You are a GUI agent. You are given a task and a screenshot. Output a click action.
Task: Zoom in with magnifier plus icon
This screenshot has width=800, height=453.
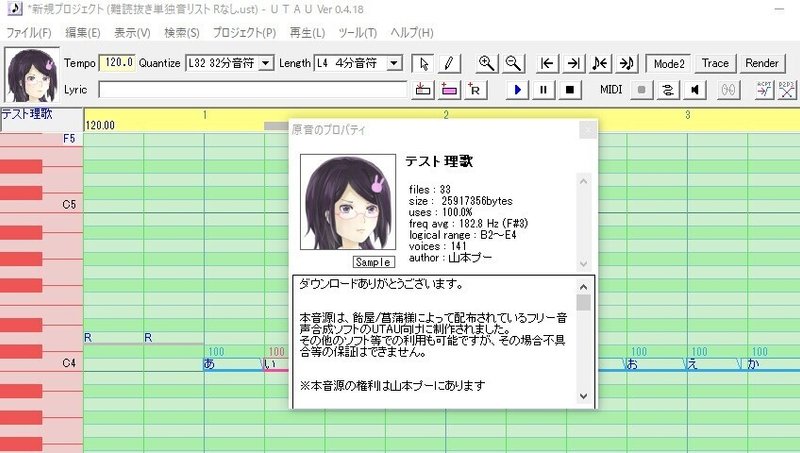487,63
